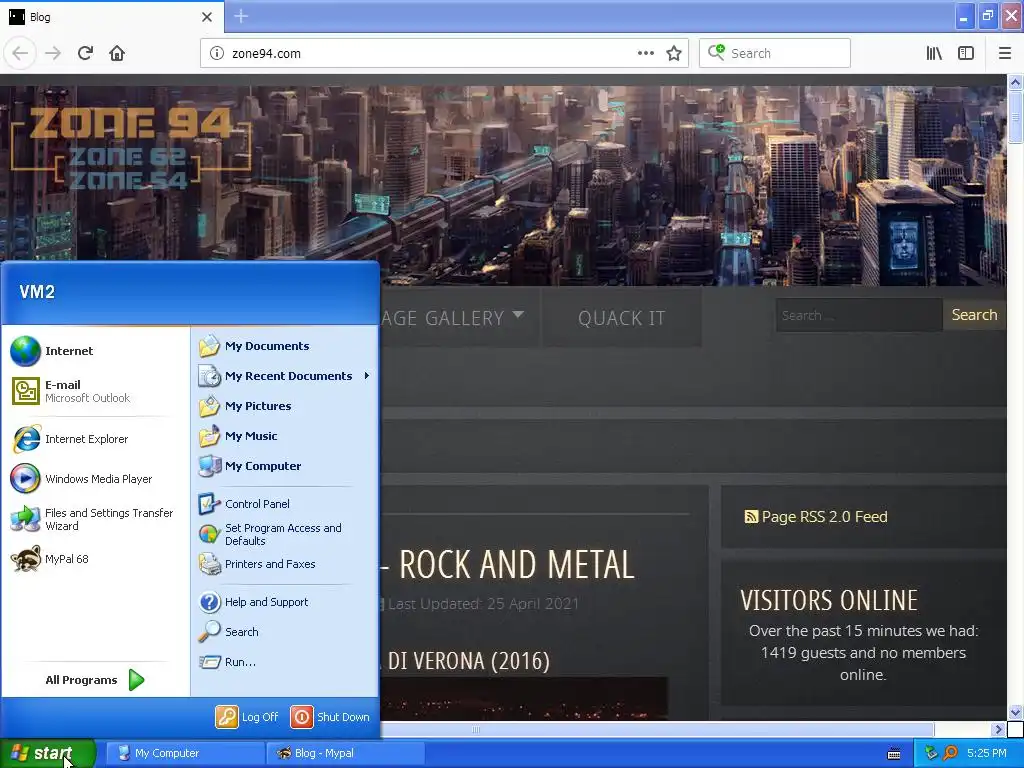
Task: Switch to My Computer taskbar window
Action: click(x=185, y=753)
